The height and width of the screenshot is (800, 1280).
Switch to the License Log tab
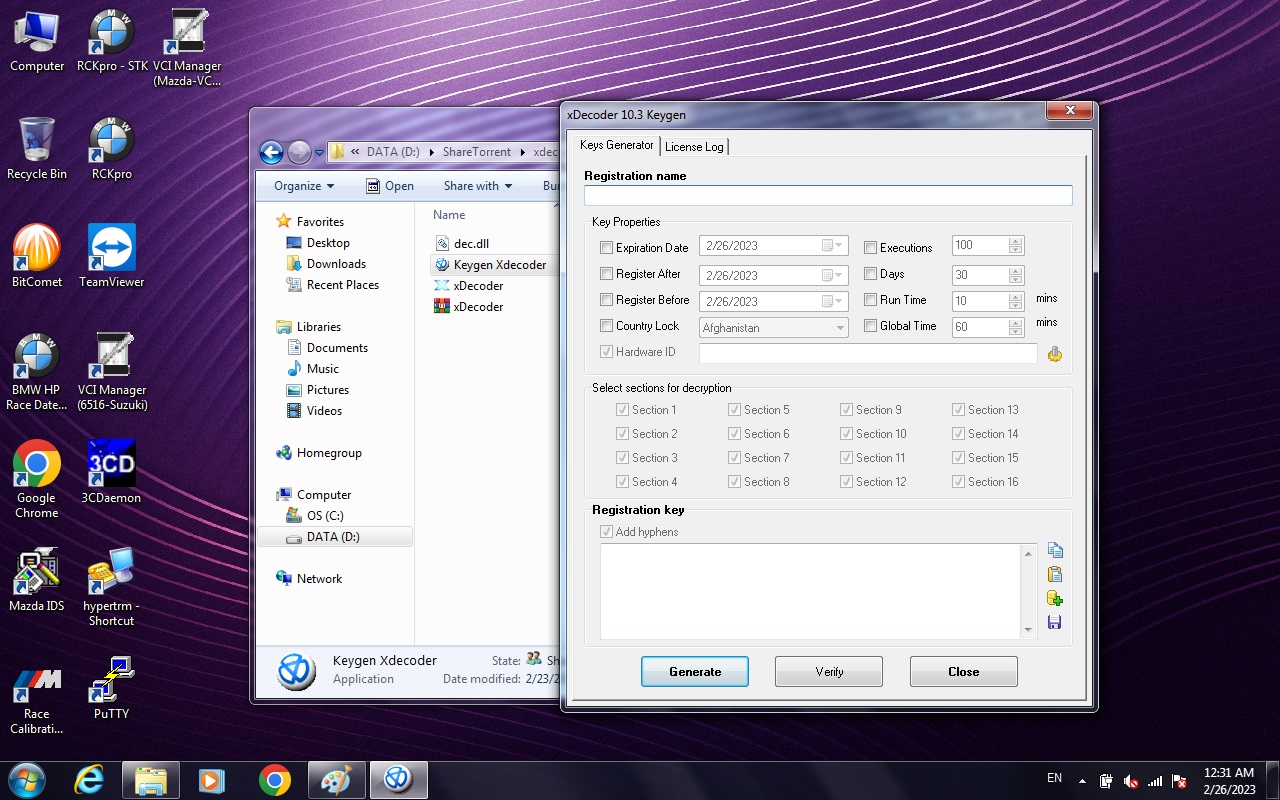tap(694, 147)
